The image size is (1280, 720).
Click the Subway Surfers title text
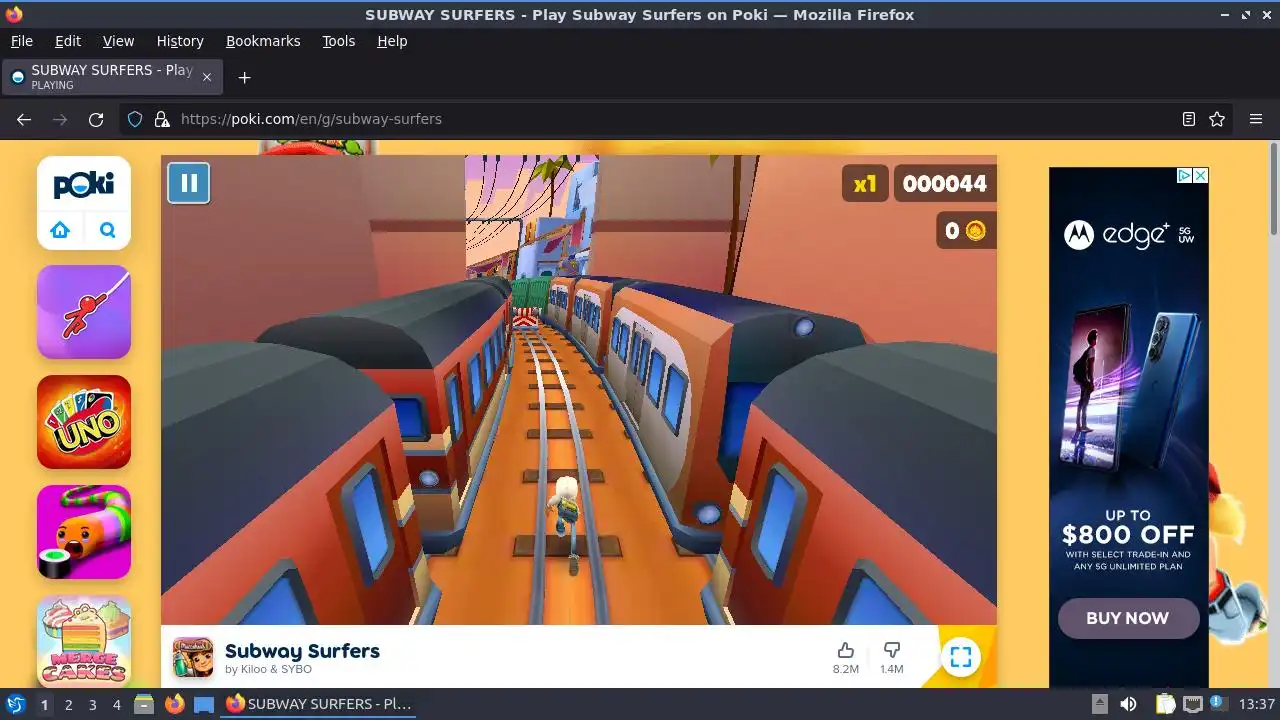click(302, 651)
